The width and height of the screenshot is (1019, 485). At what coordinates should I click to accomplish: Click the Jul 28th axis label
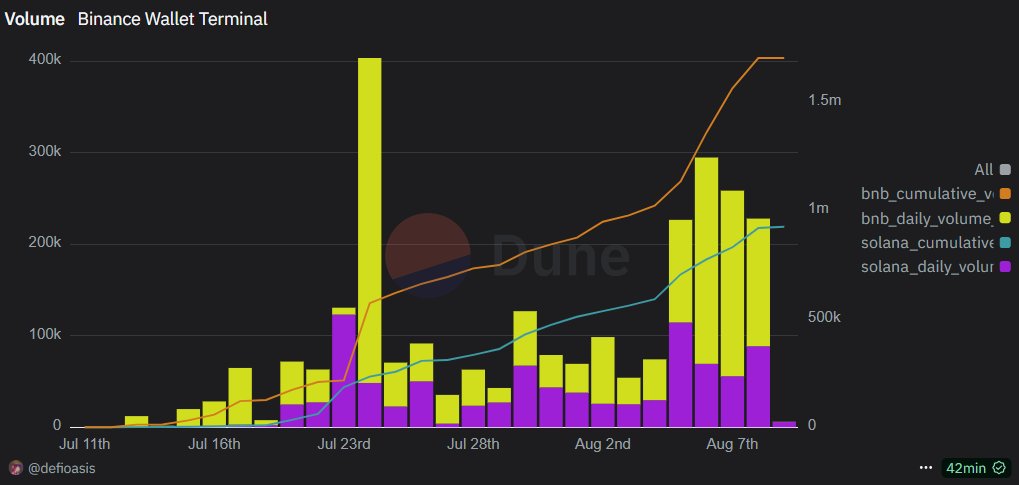click(473, 445)
